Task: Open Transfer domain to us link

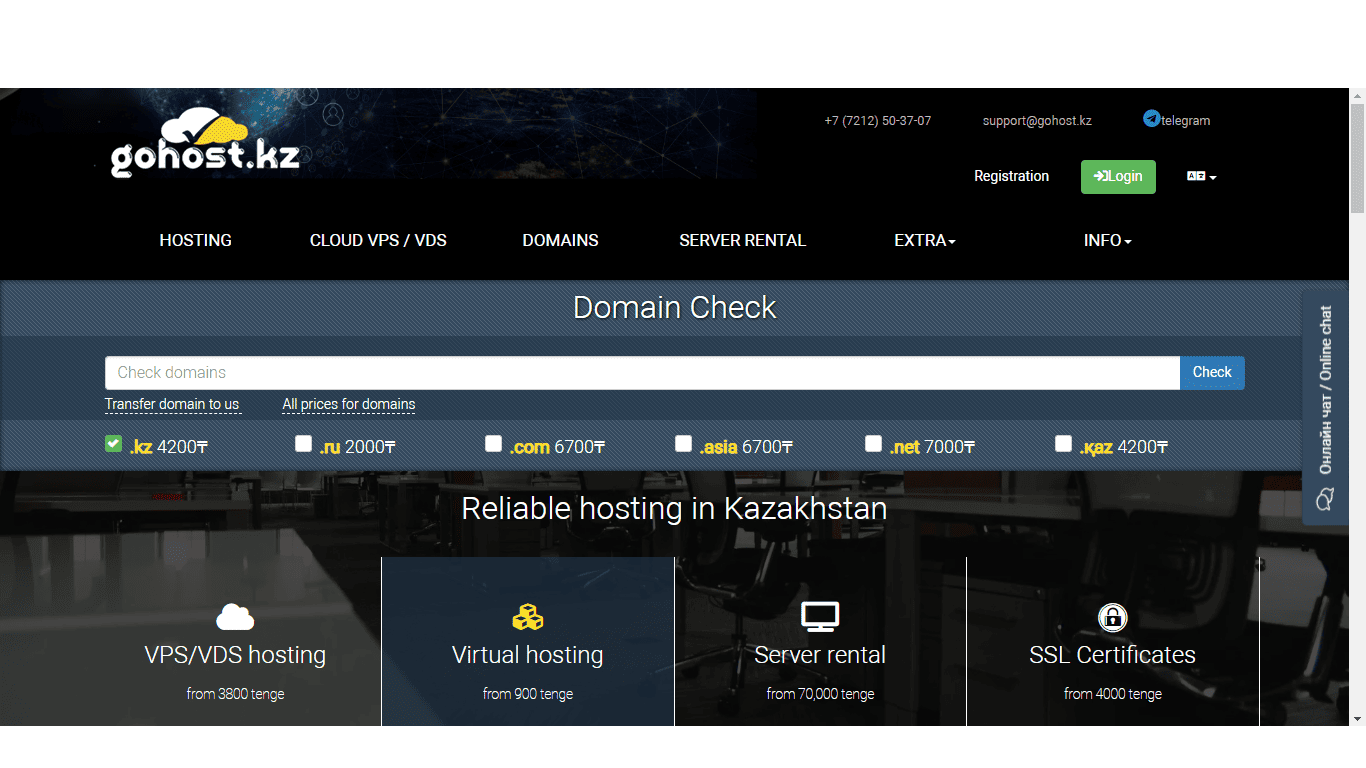Action: [x=172, y=405]
